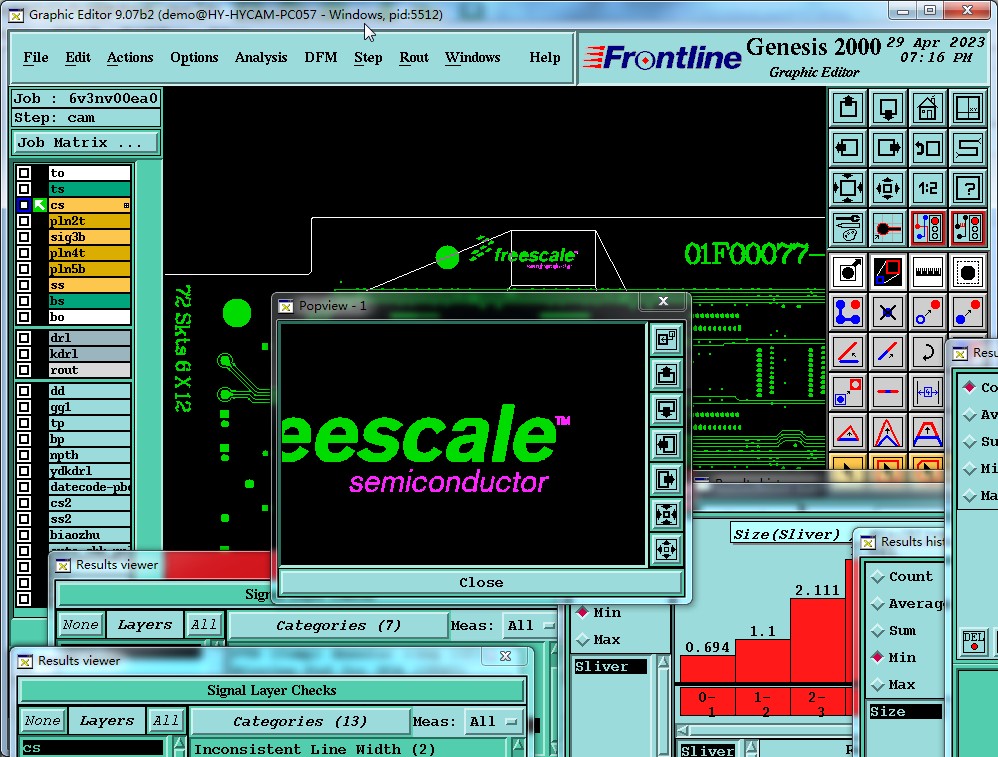Click the question mark help icon

[968, 188]
